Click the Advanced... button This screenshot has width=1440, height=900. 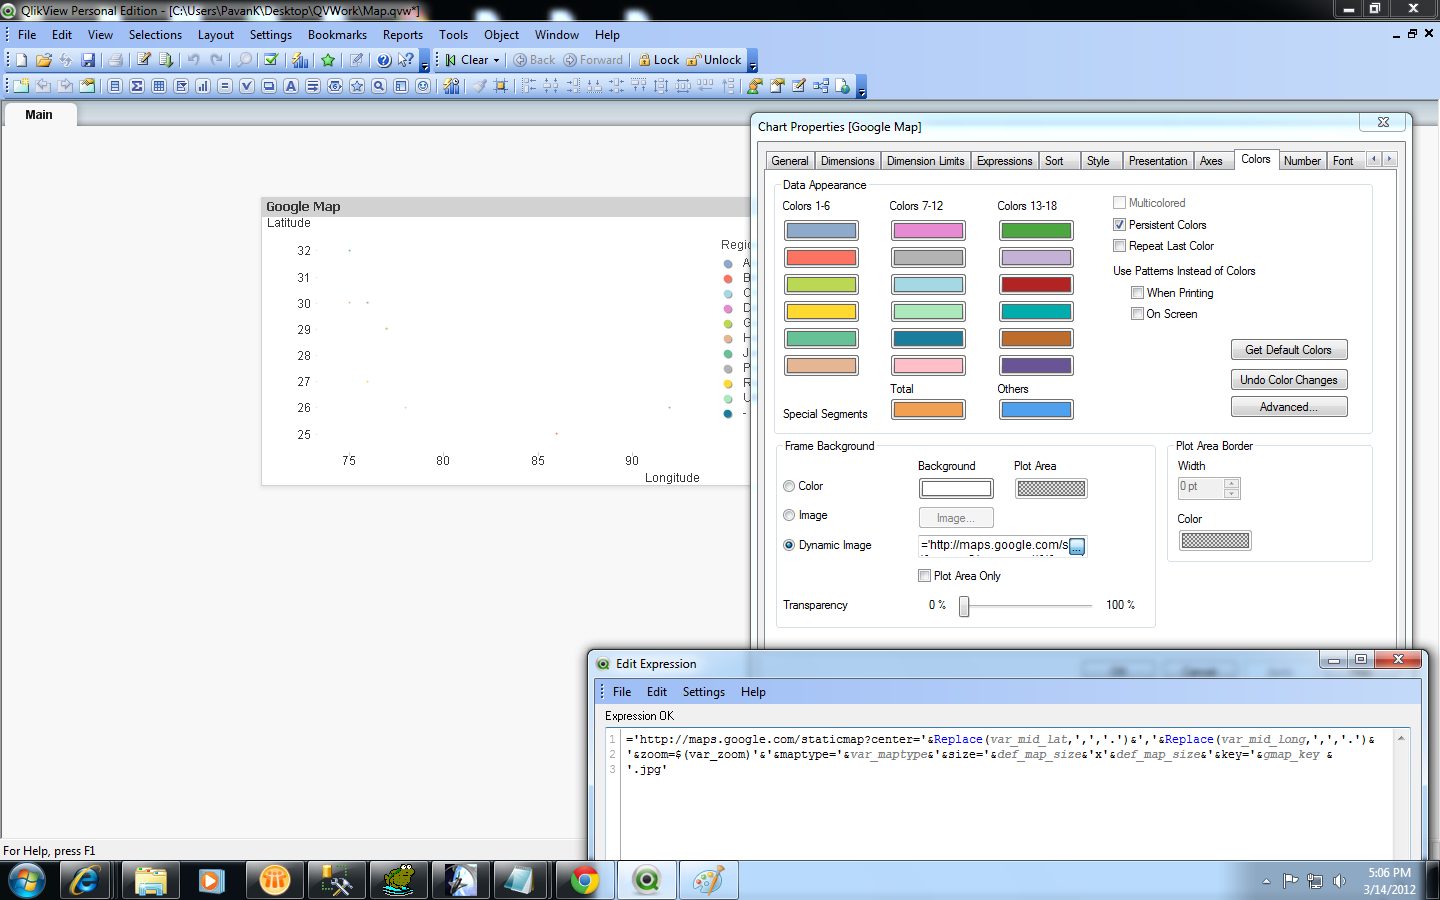click(1288, 407)
